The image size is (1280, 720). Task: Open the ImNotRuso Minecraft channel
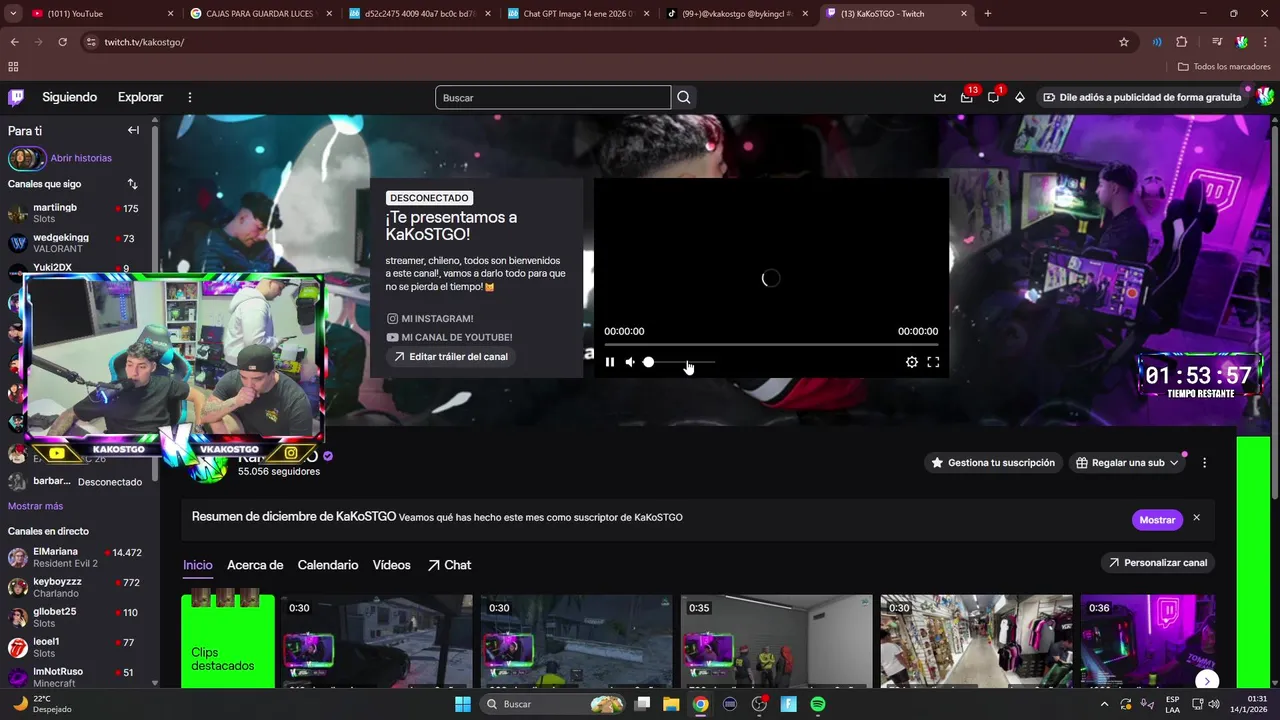tap(76, 677)
